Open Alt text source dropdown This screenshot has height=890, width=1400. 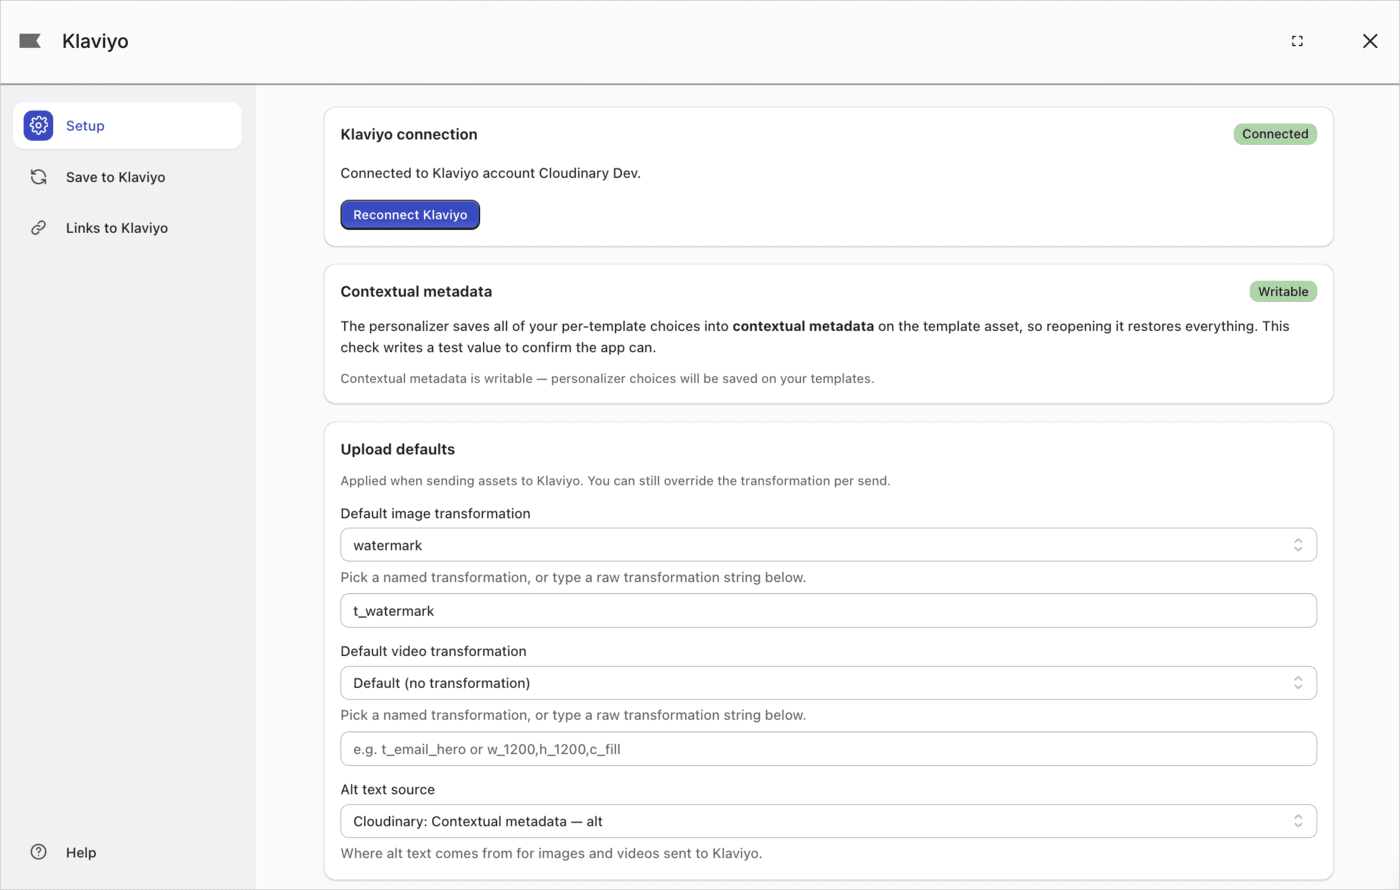pos(828,821)
